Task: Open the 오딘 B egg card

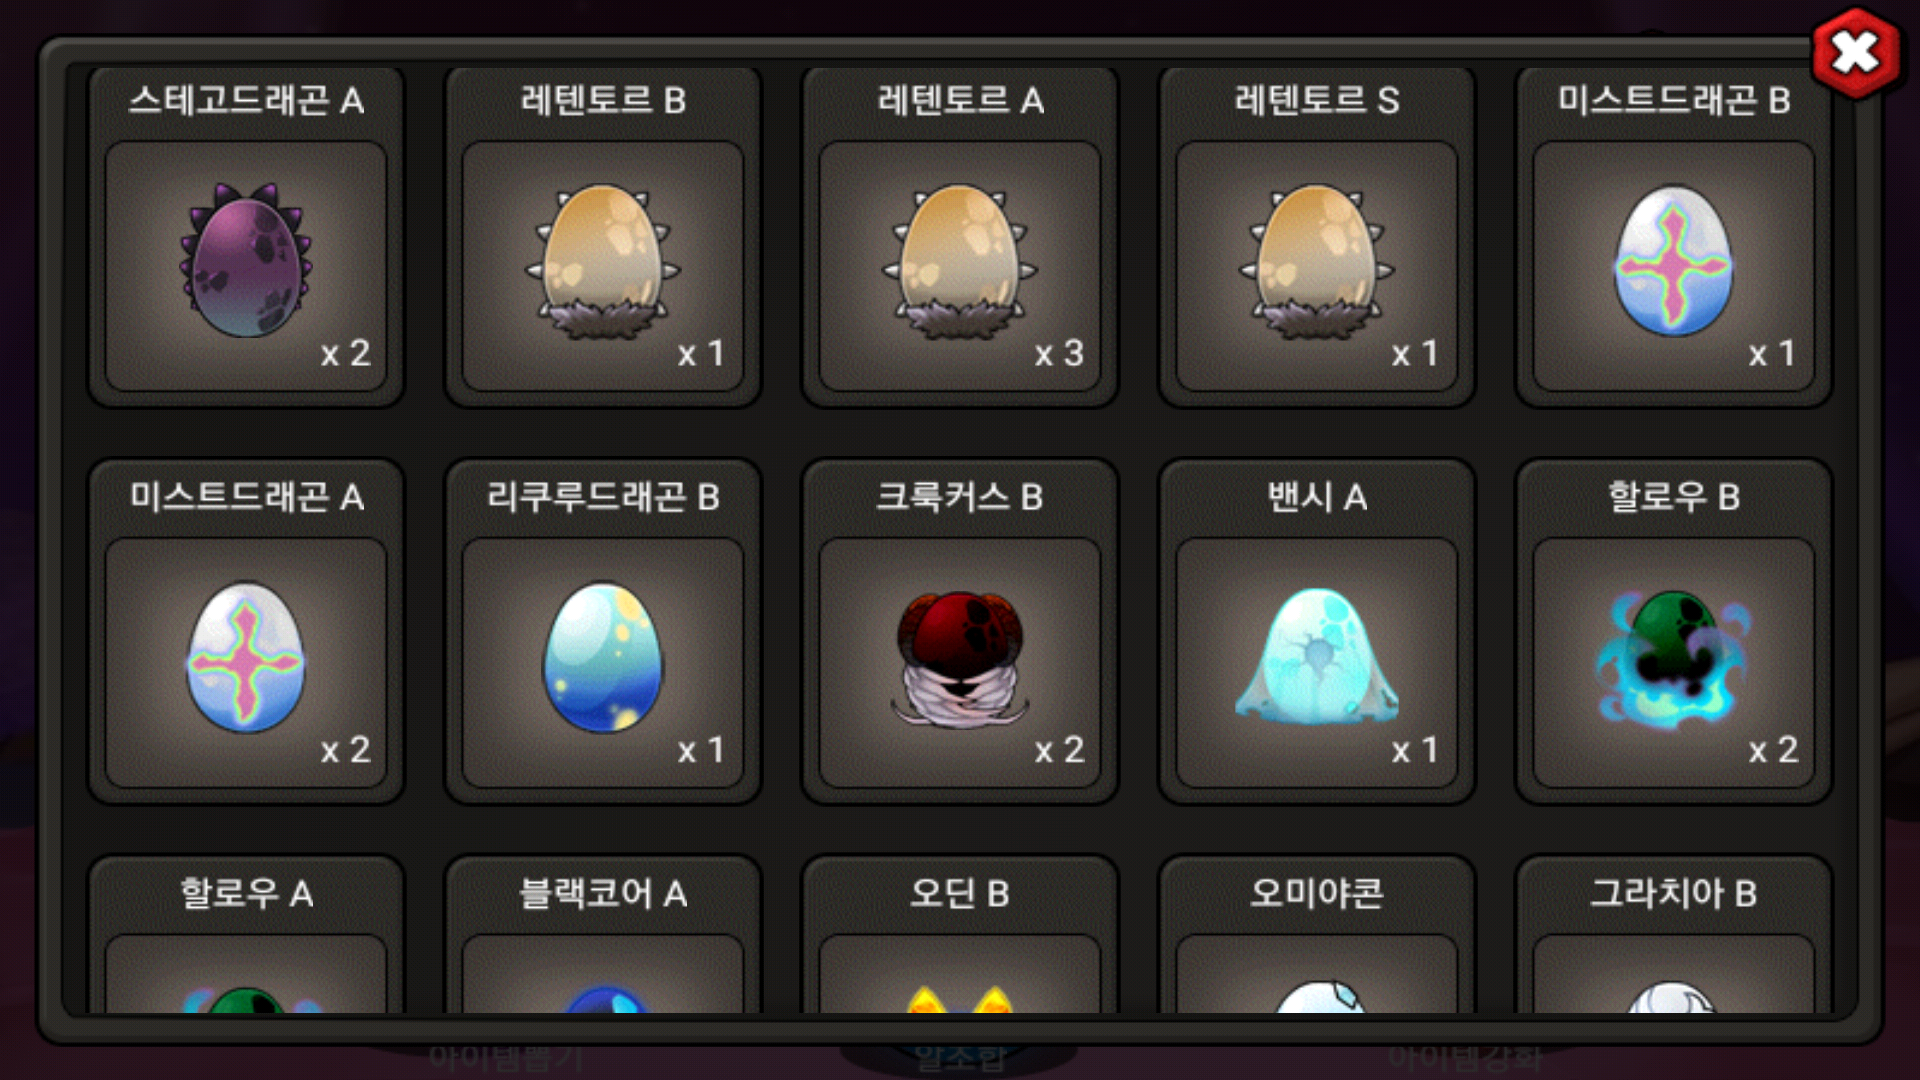Action: 960,935
